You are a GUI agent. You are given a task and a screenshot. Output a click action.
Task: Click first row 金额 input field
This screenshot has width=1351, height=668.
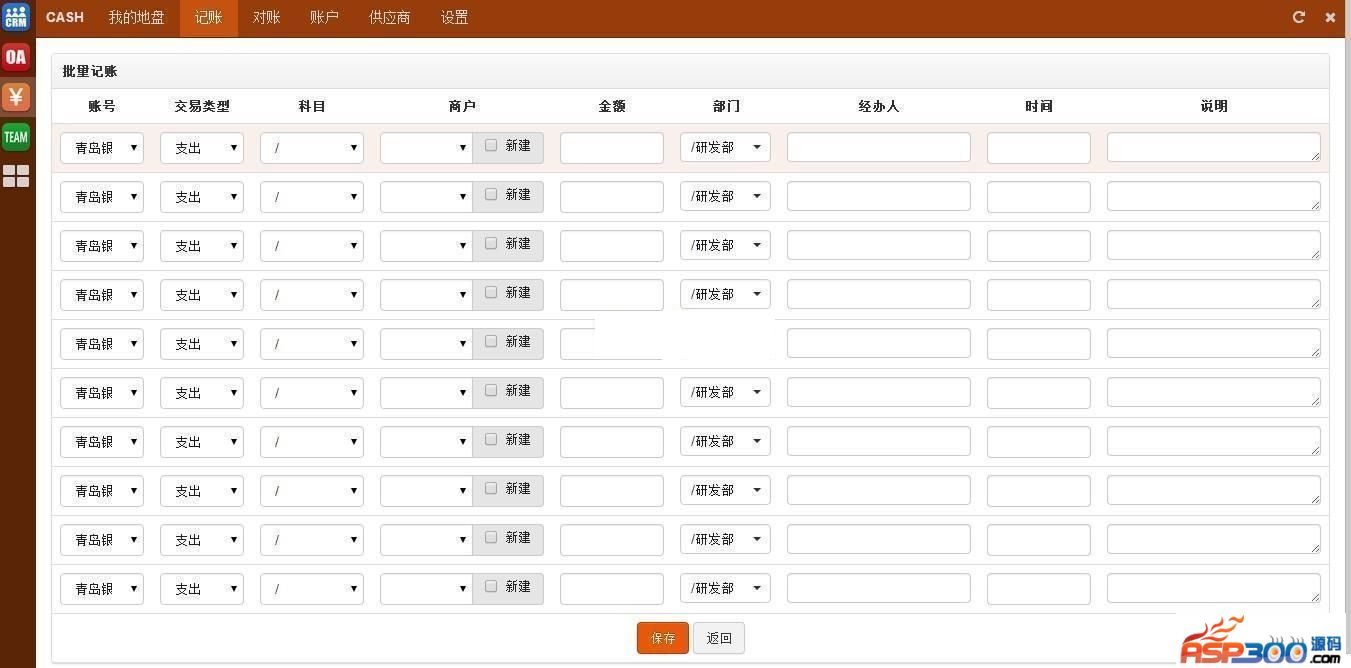coord(612,148)
